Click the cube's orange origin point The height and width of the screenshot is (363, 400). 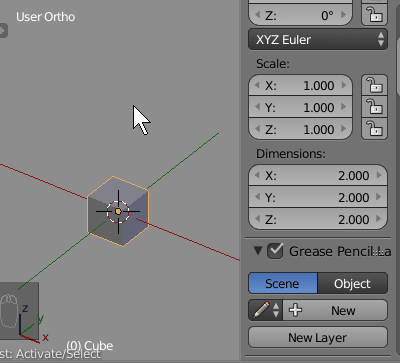pos(118,211)
